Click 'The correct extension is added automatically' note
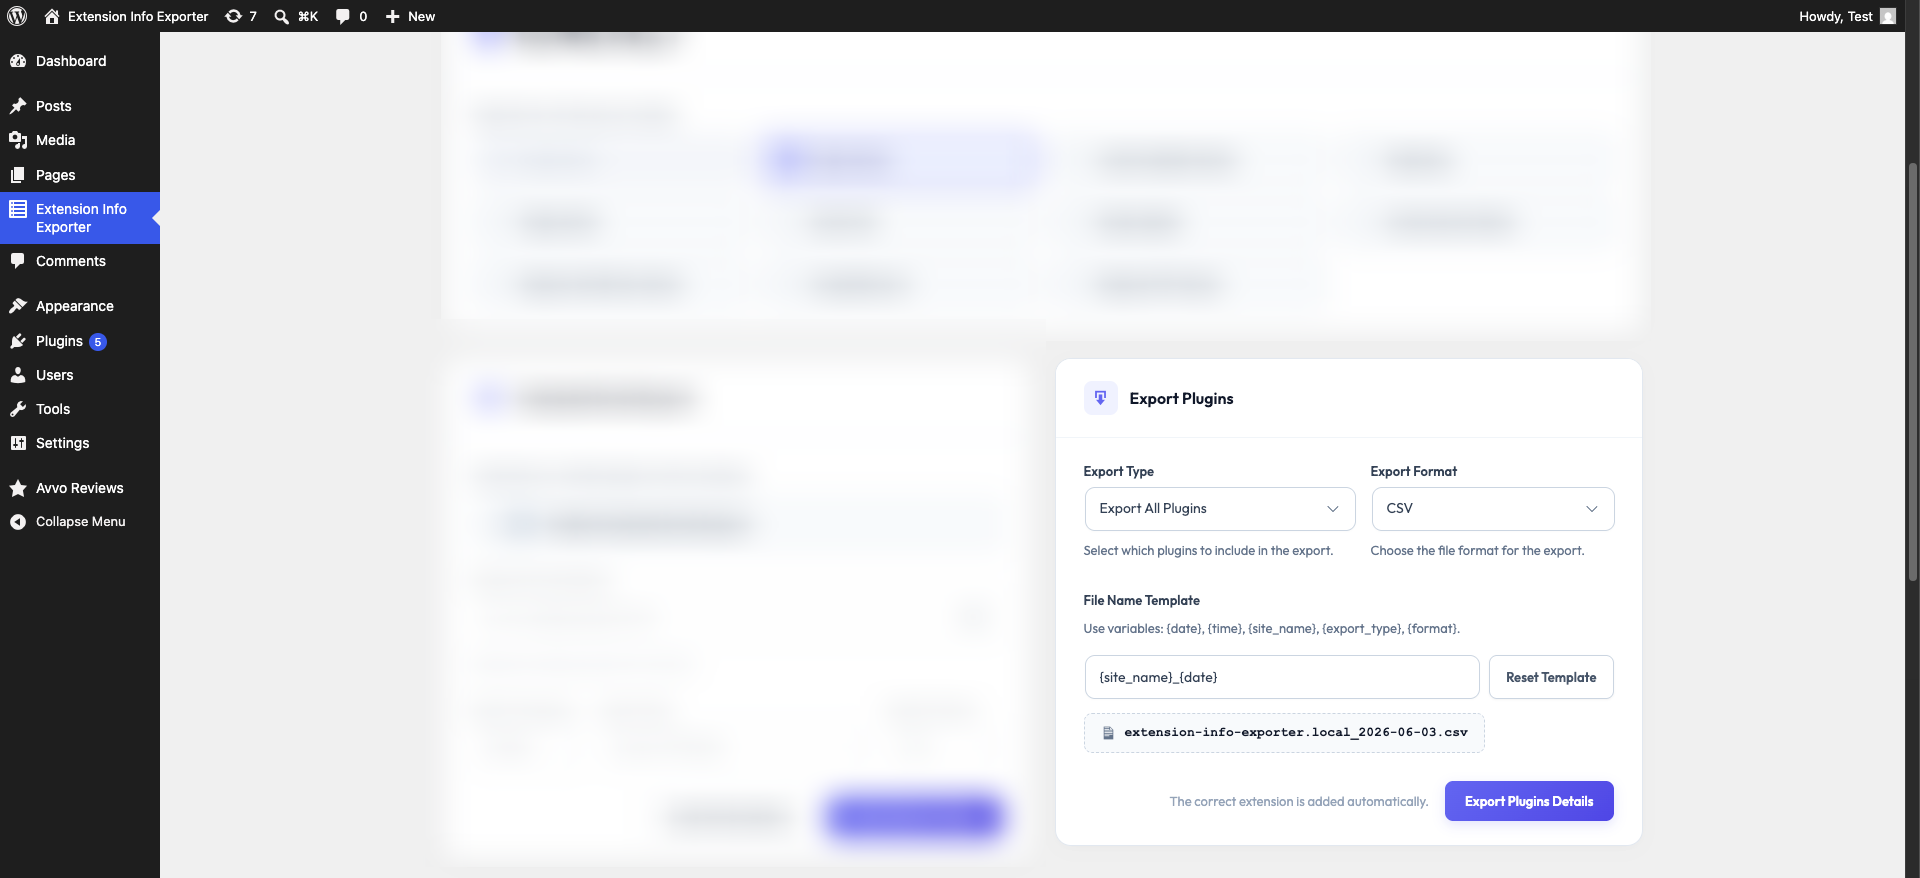Viewport: 1920px width, 878px height. tap(1298, 802)
